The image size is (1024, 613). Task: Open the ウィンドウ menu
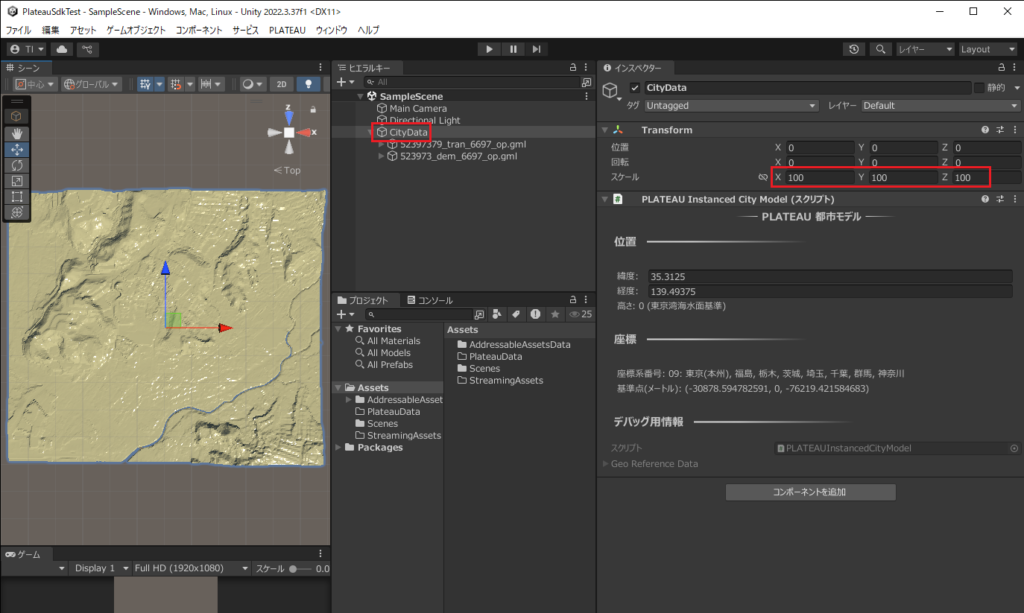coord(331,30)
